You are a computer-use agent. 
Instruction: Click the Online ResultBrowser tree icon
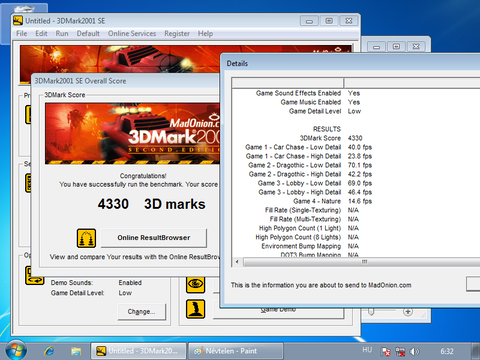tap(86, 238)
